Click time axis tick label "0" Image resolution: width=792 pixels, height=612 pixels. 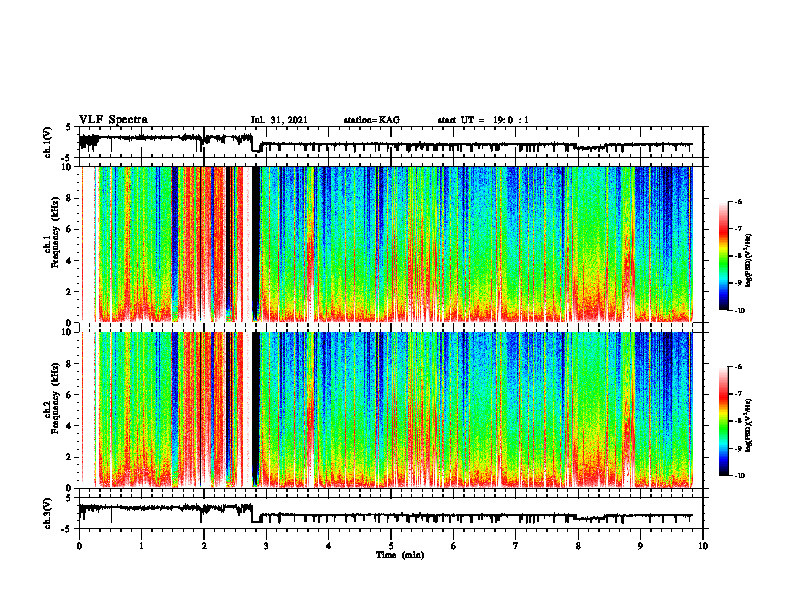(x=79, y=546)
